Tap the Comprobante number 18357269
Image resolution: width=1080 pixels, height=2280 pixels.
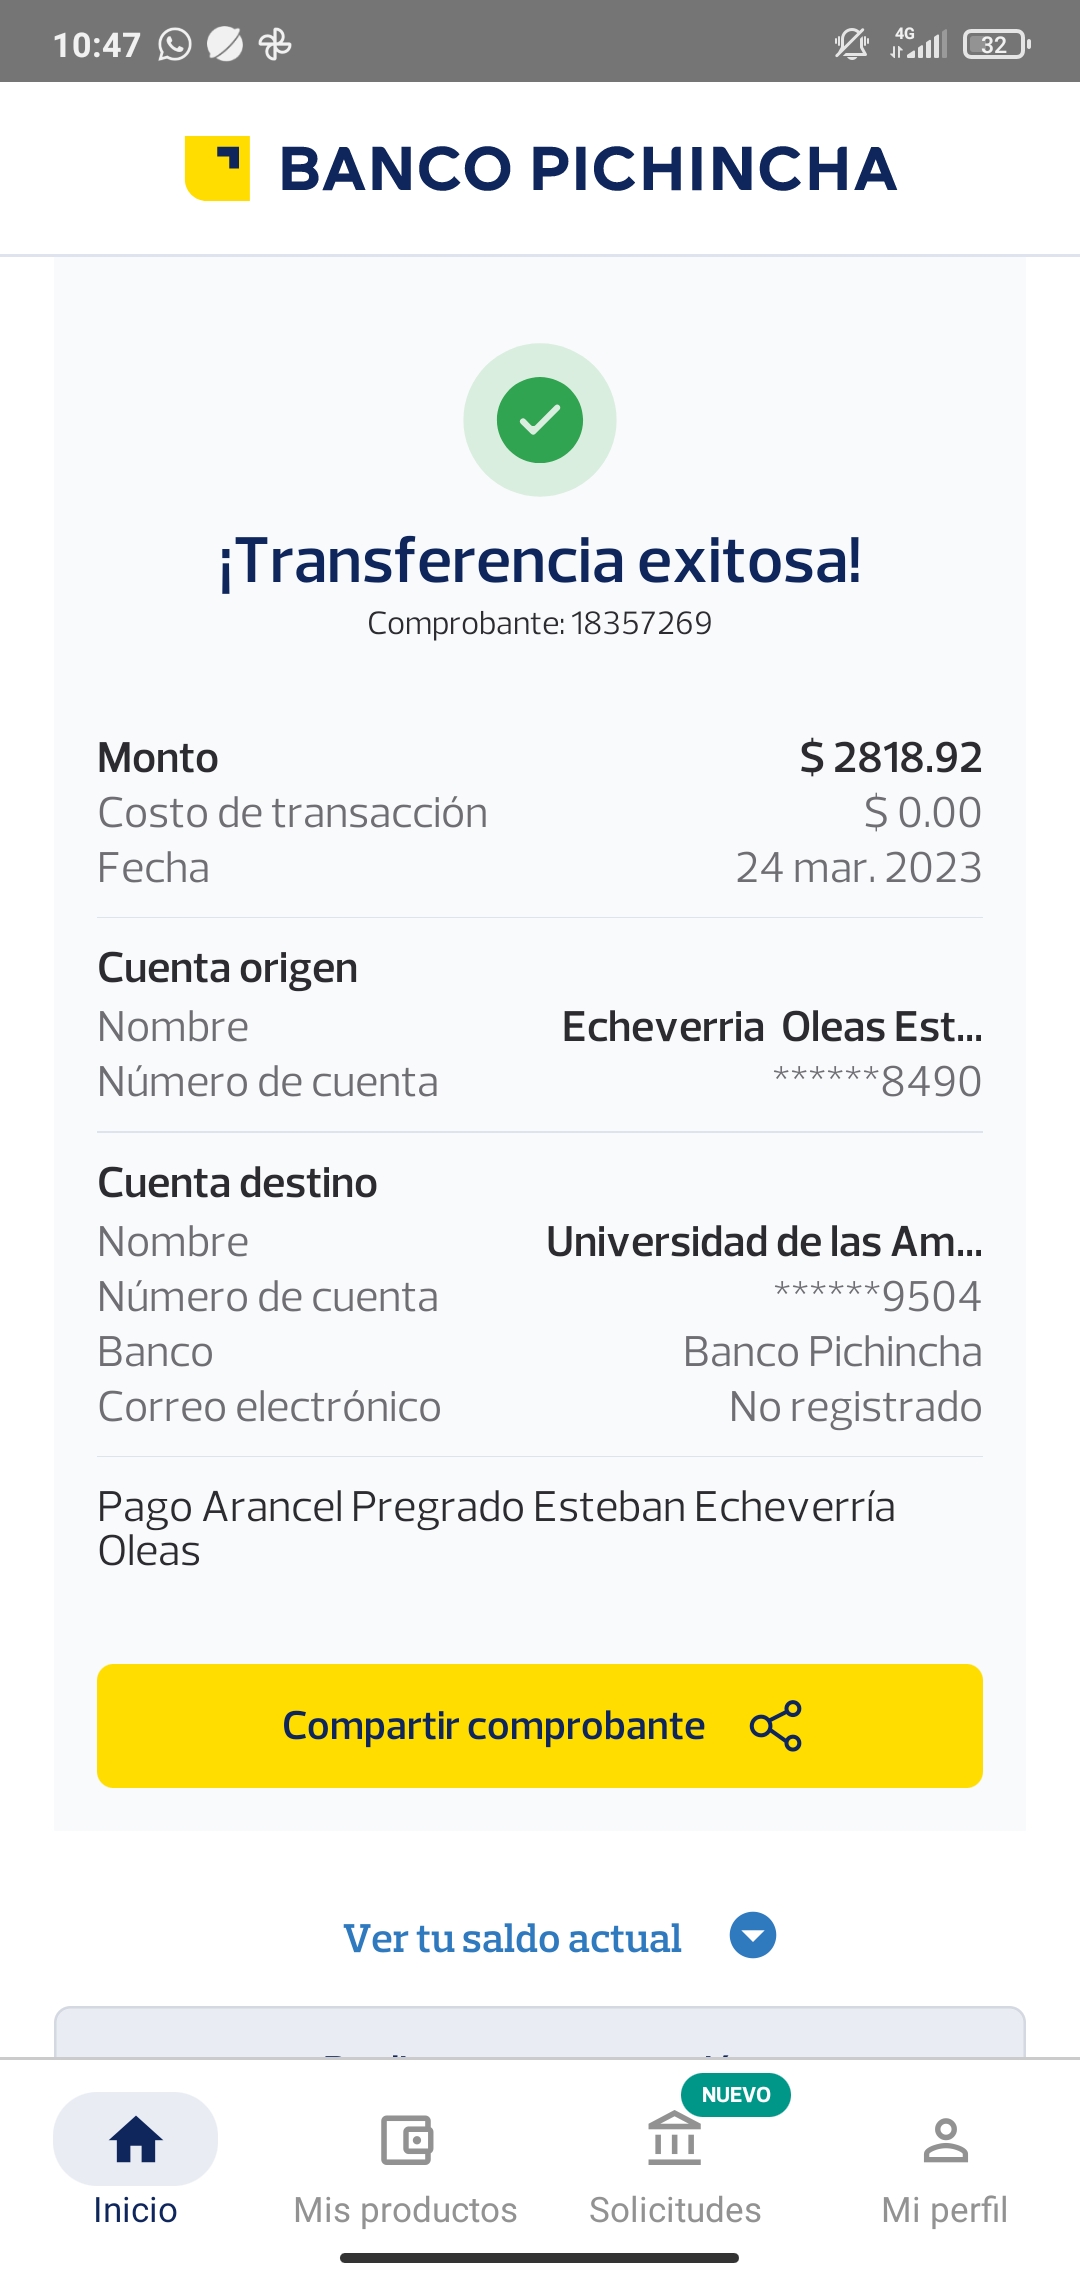[x=641, y=623]
